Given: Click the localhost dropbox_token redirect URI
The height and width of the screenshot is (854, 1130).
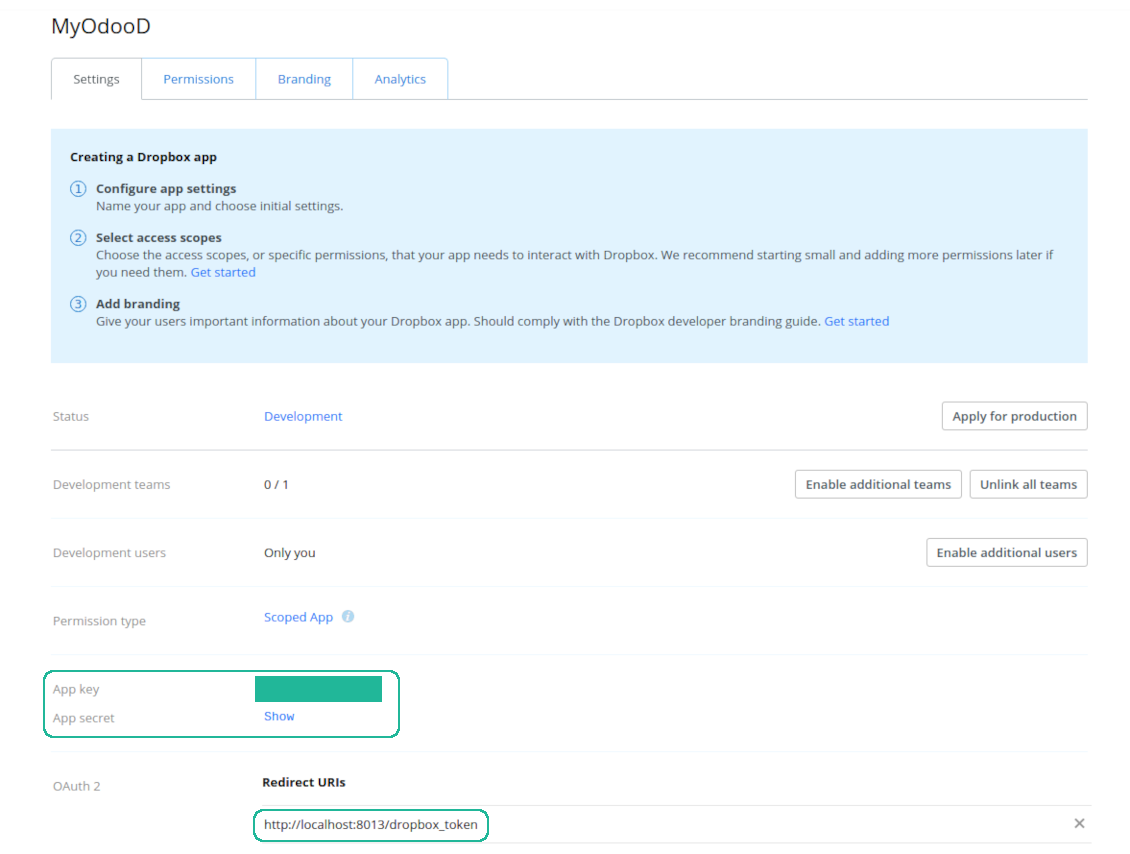Looking at the screenshot, I should (370, 825).
